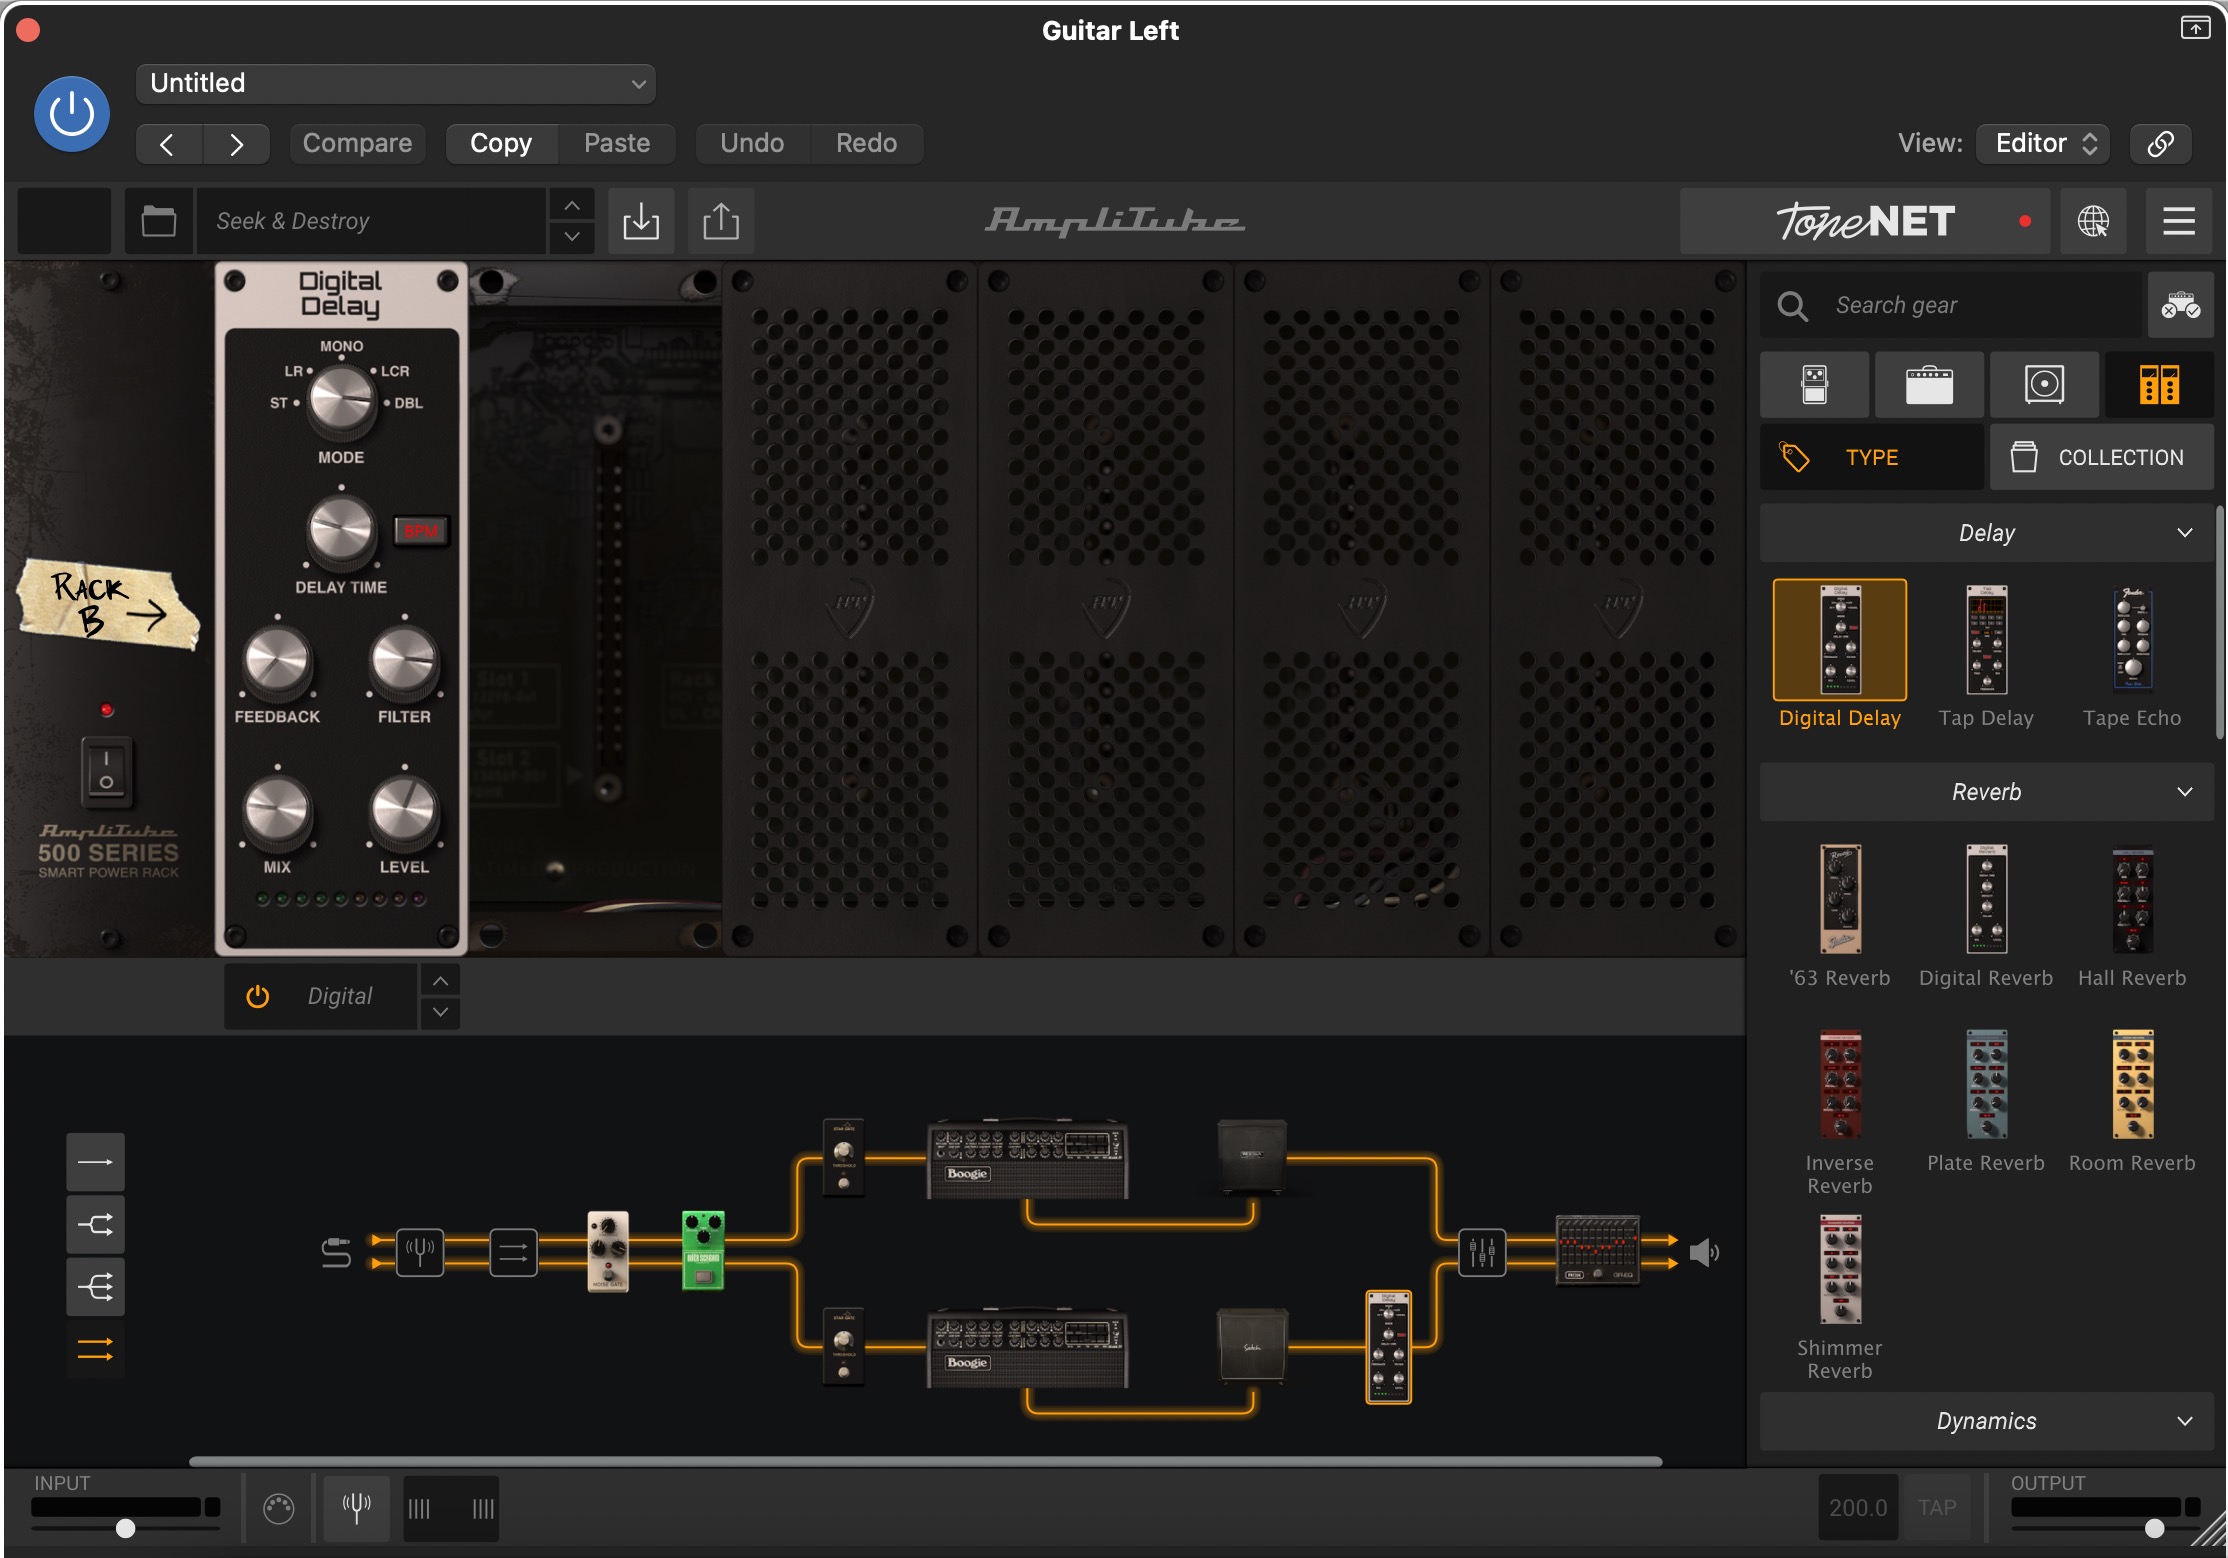
Task: Click the export share preset icon
Action: pyautogui.click(x=720, y=221)
